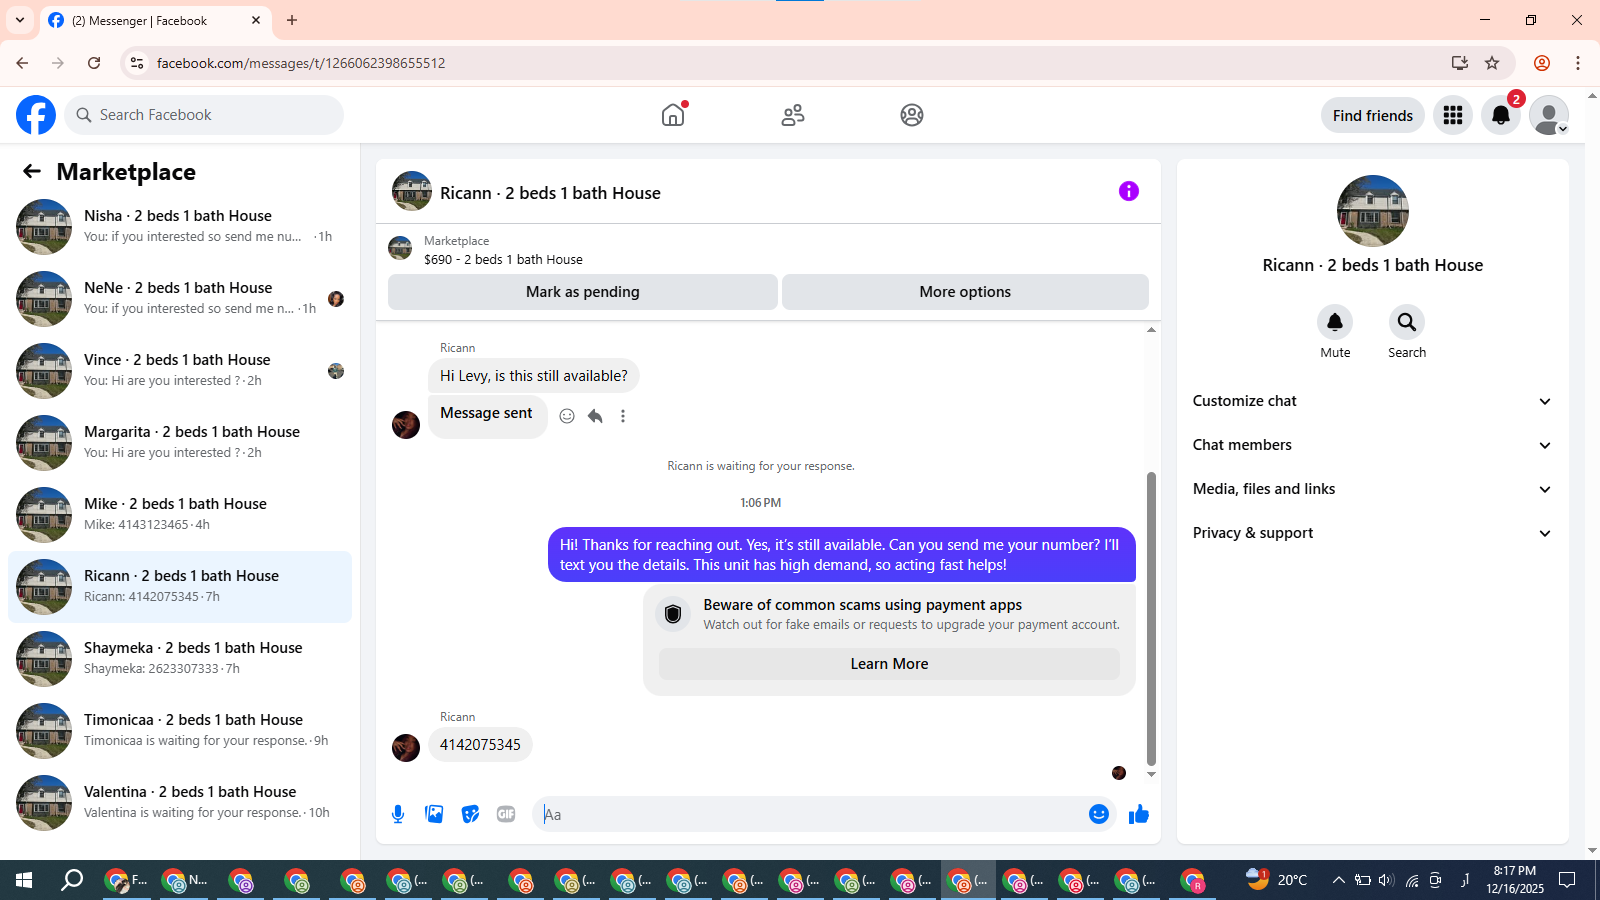This screenshot has width=1600, height=900.
Task: Open the Timonicaa 2 beds 1 bath conversation
Action: tap(180, 731)
